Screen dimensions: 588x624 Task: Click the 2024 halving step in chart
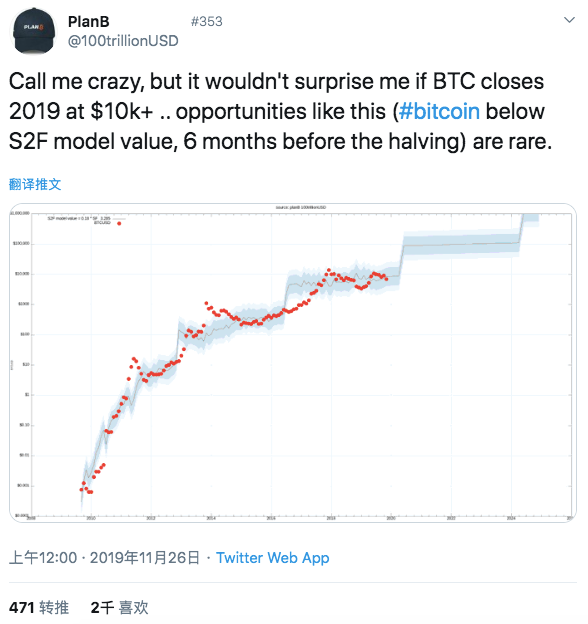[x=521, y=231]
